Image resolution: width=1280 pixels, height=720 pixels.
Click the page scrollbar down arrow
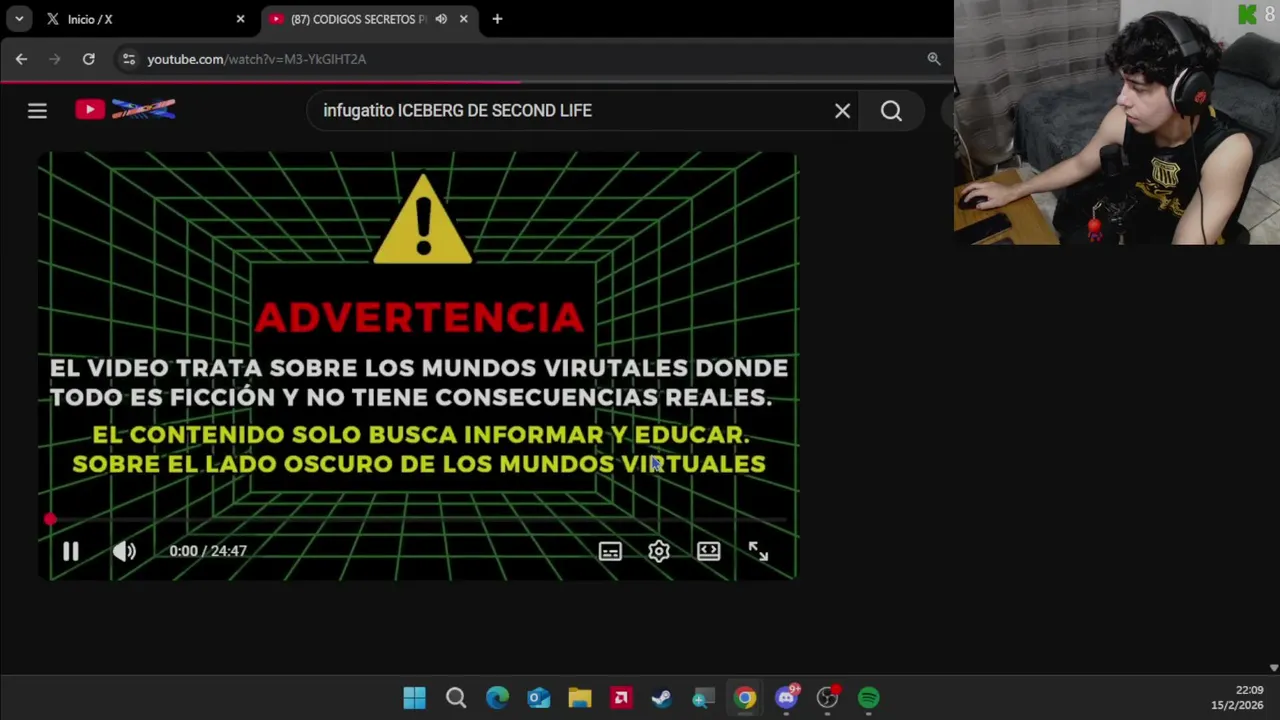point(1273,667)
